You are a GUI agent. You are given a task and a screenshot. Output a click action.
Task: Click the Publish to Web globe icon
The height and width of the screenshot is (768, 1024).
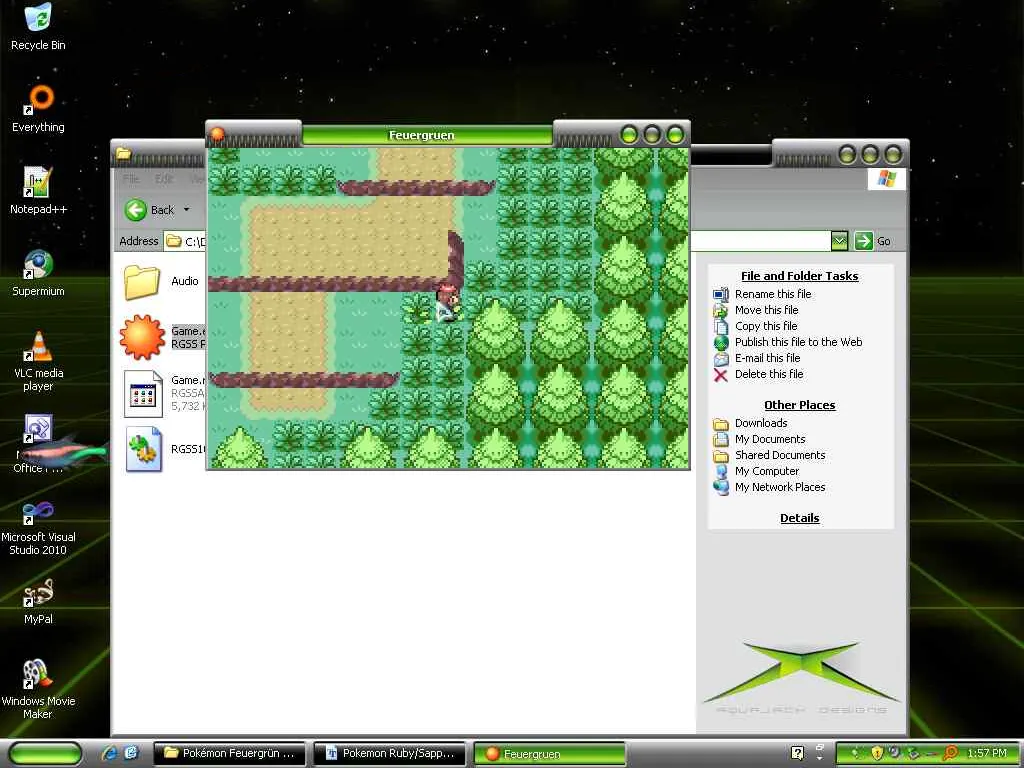click(x=721, y=342)
